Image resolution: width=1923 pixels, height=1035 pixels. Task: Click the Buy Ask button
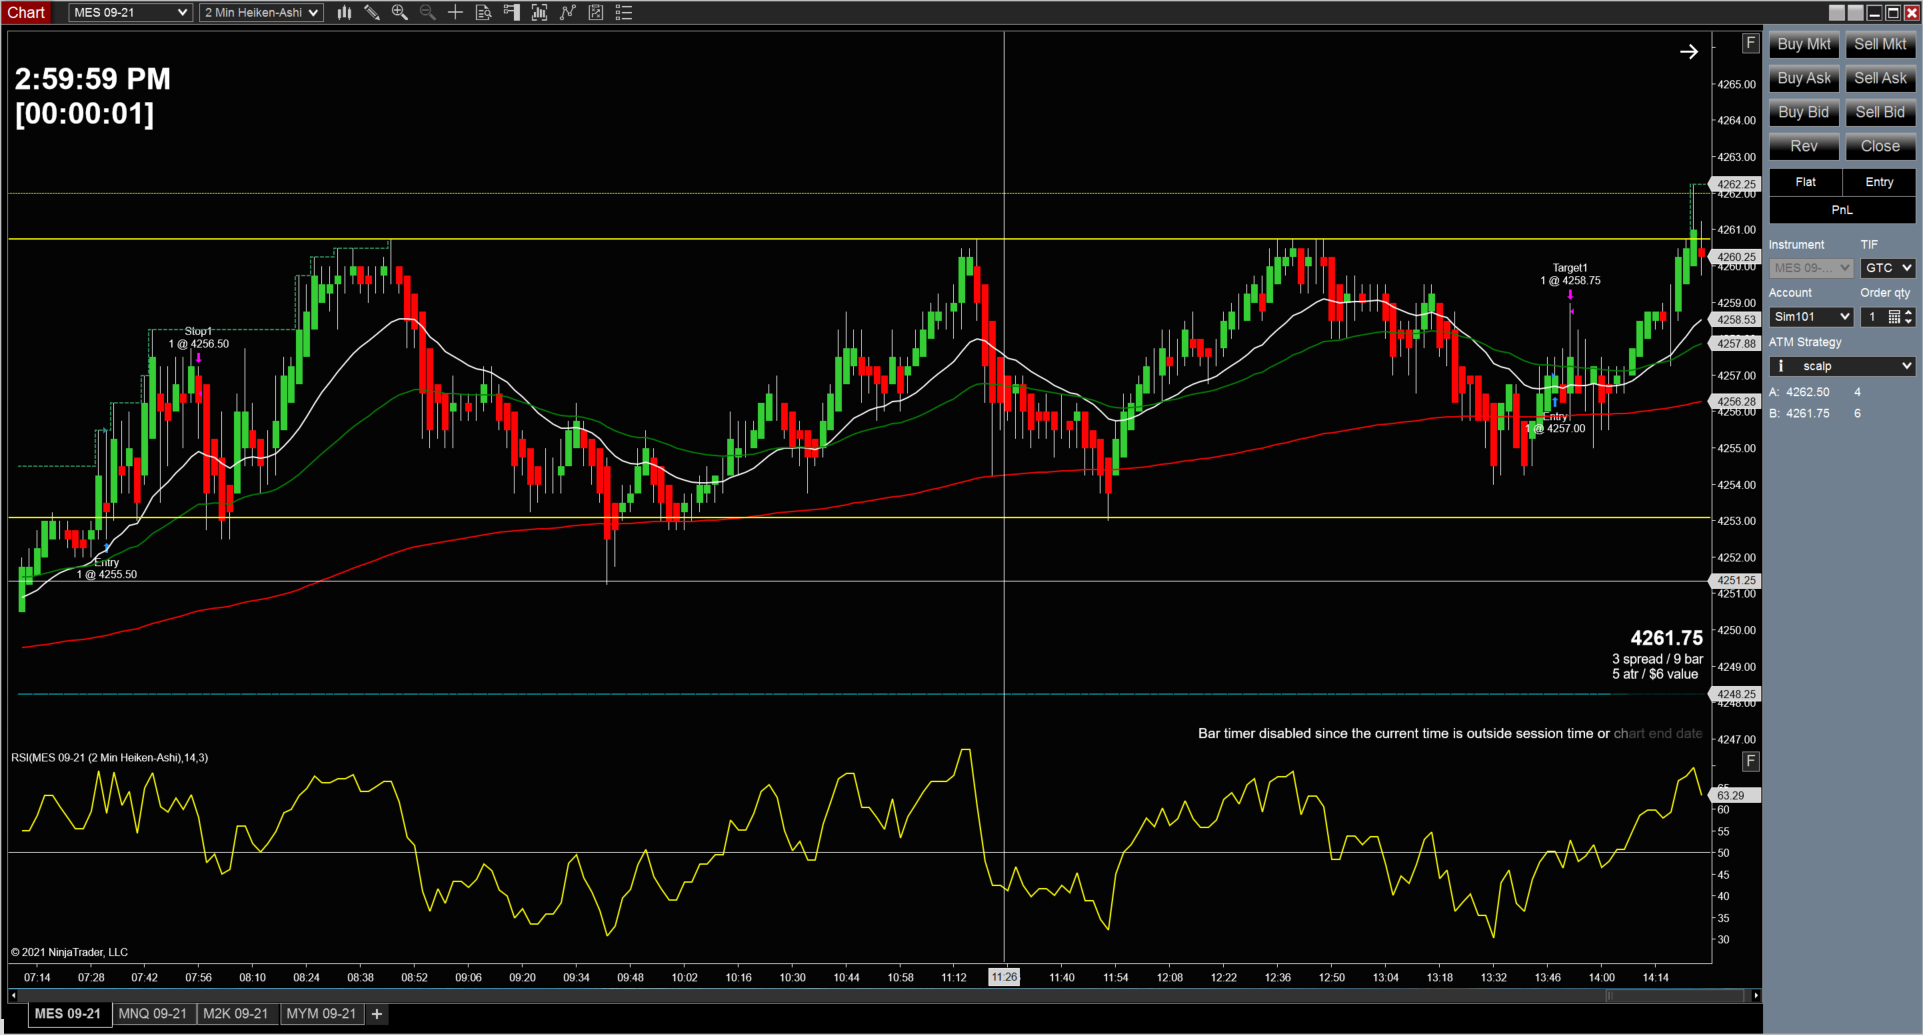(x=1804, y=78)
